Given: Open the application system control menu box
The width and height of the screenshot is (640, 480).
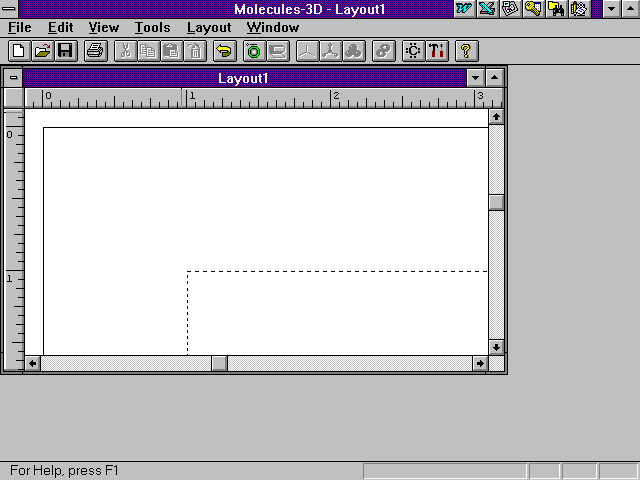Looking at the screenshot, I should (x=9, y=9).
